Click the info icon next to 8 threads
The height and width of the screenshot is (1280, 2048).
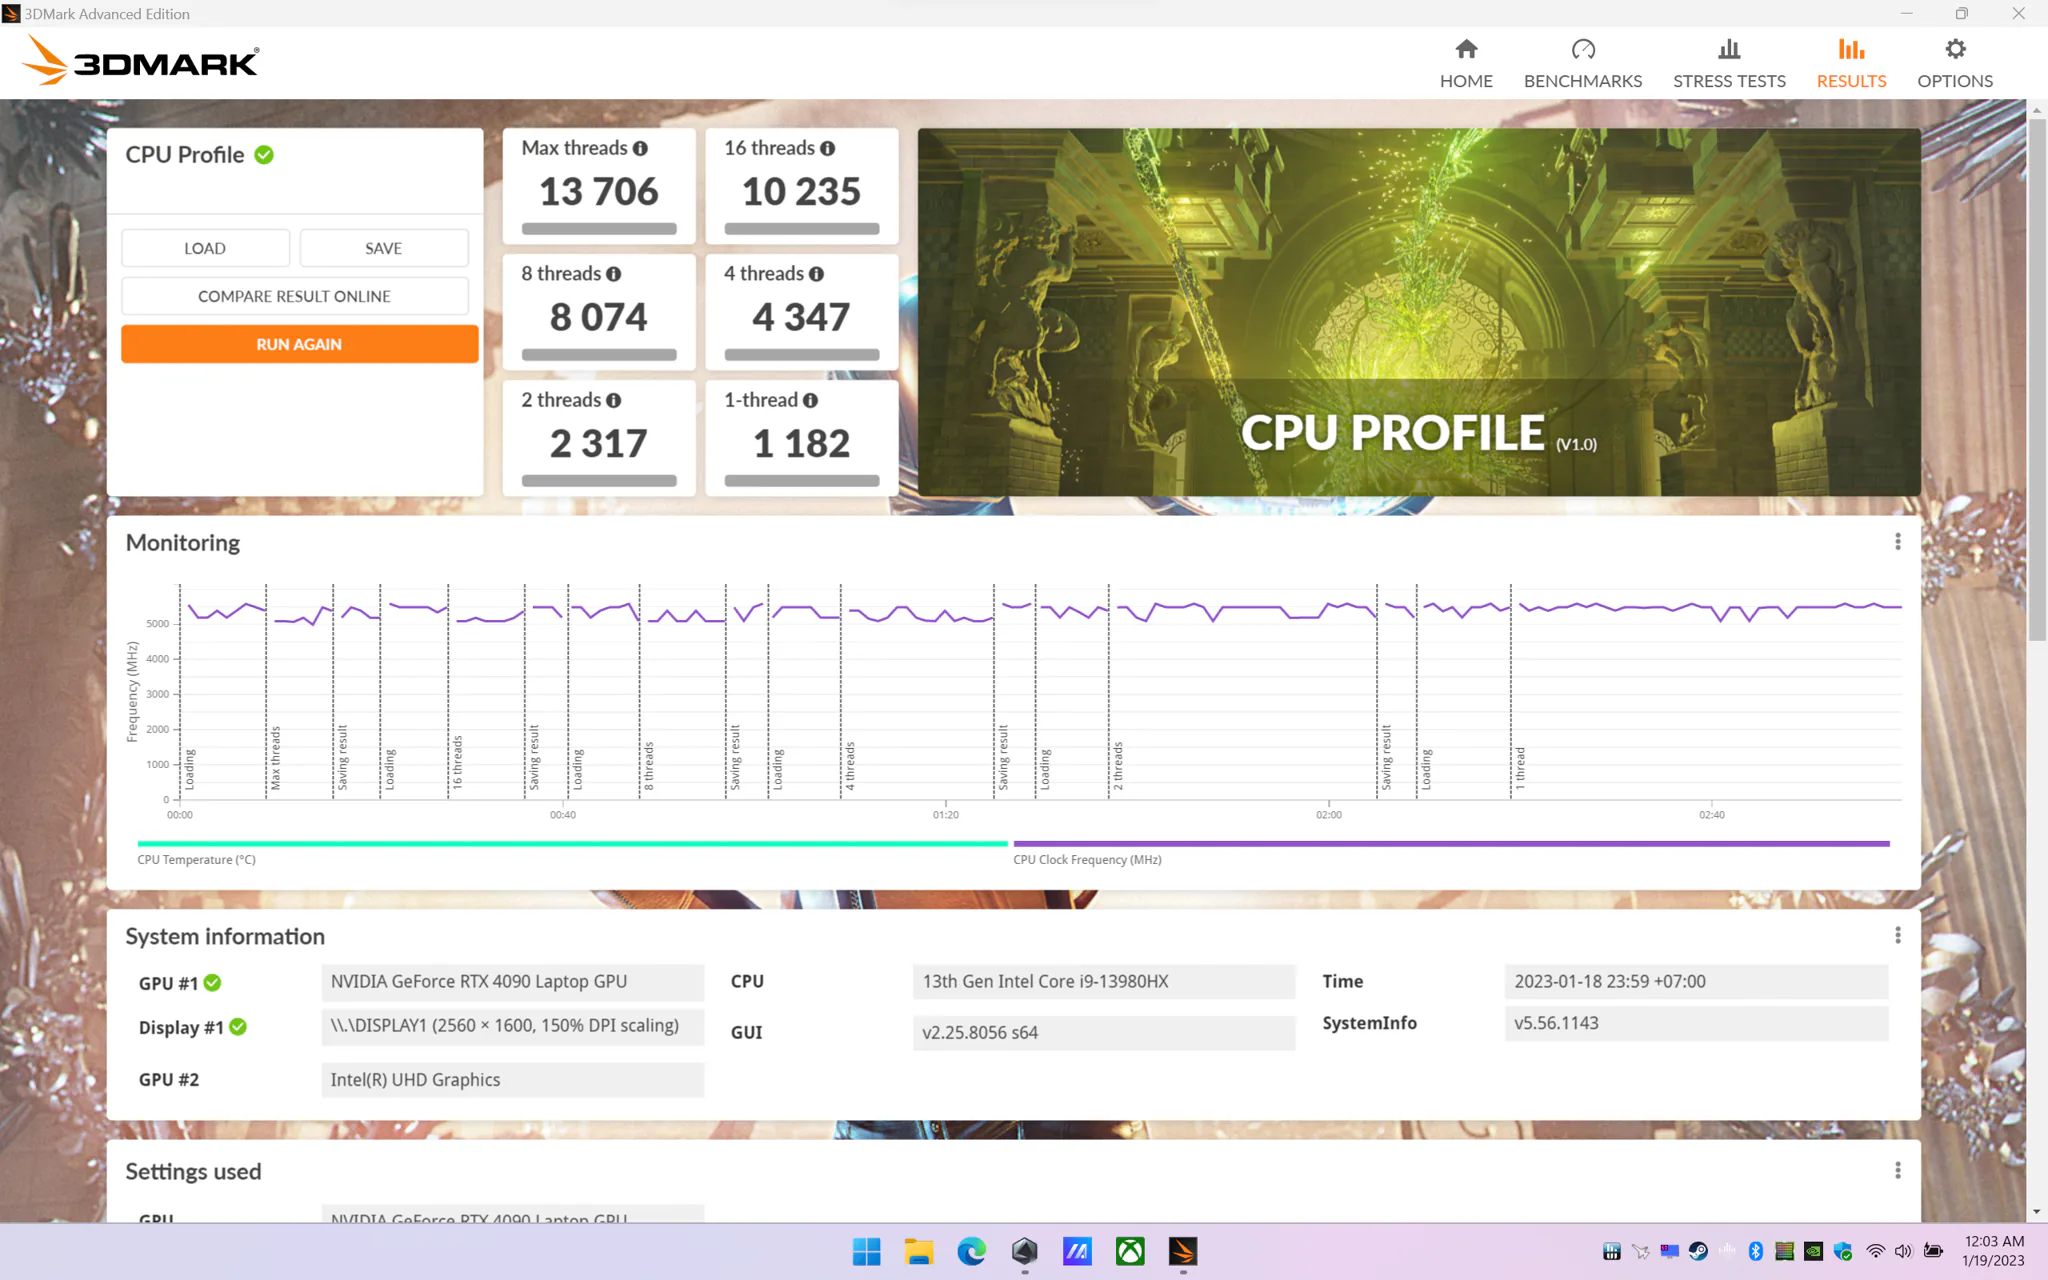tap(613, 274)
